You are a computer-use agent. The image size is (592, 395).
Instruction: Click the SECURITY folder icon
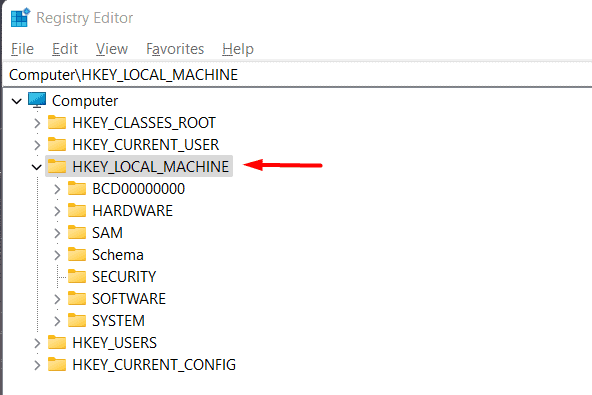pyautogui.click(x=77, y=276)
